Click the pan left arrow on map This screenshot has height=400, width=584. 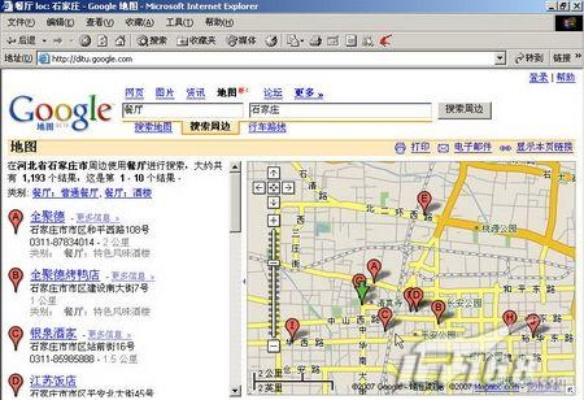[x=260, y=187]
